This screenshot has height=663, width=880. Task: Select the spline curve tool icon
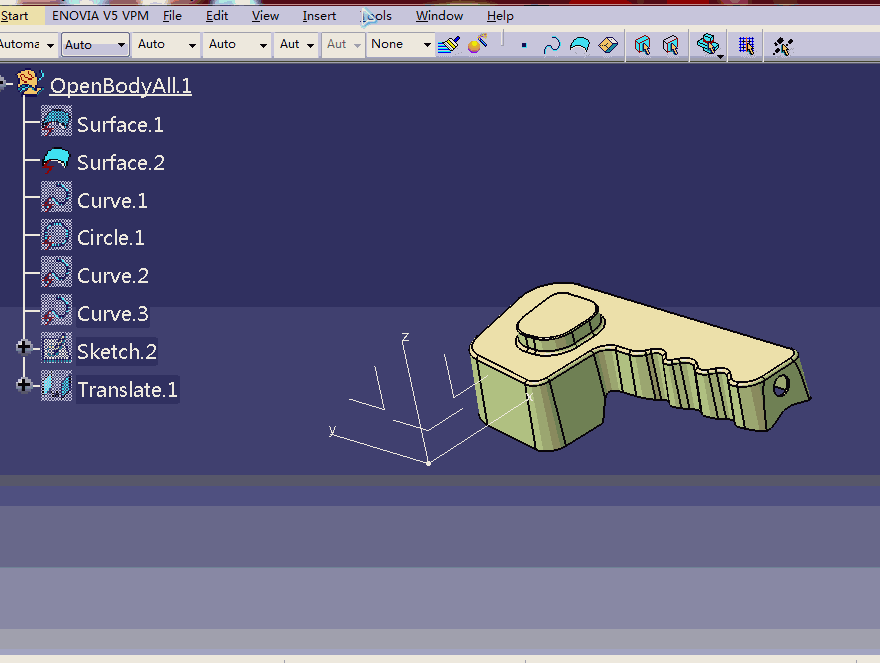551,45
